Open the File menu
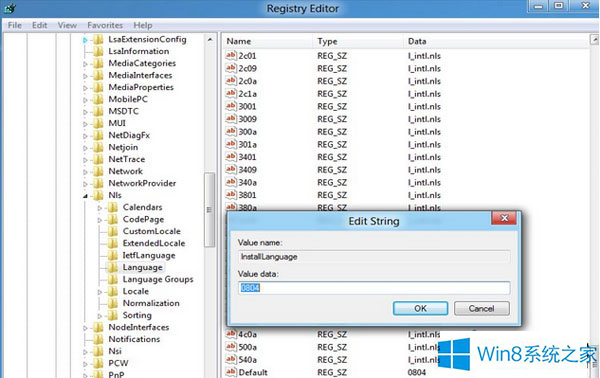600x378 pixels. [x=15, y=25]
